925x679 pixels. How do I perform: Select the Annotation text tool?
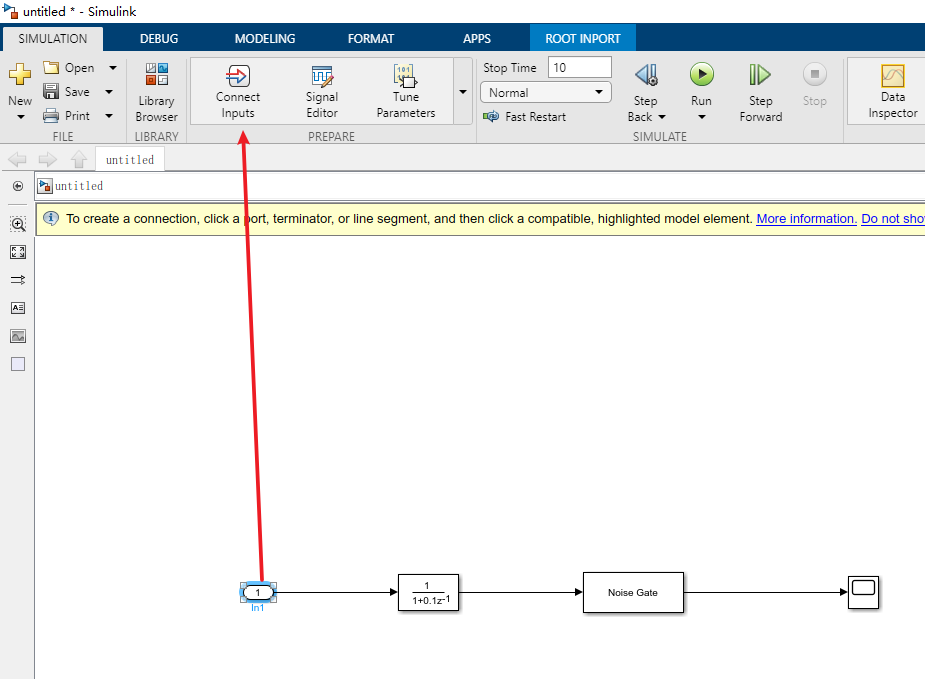click(x=18, y=308)
